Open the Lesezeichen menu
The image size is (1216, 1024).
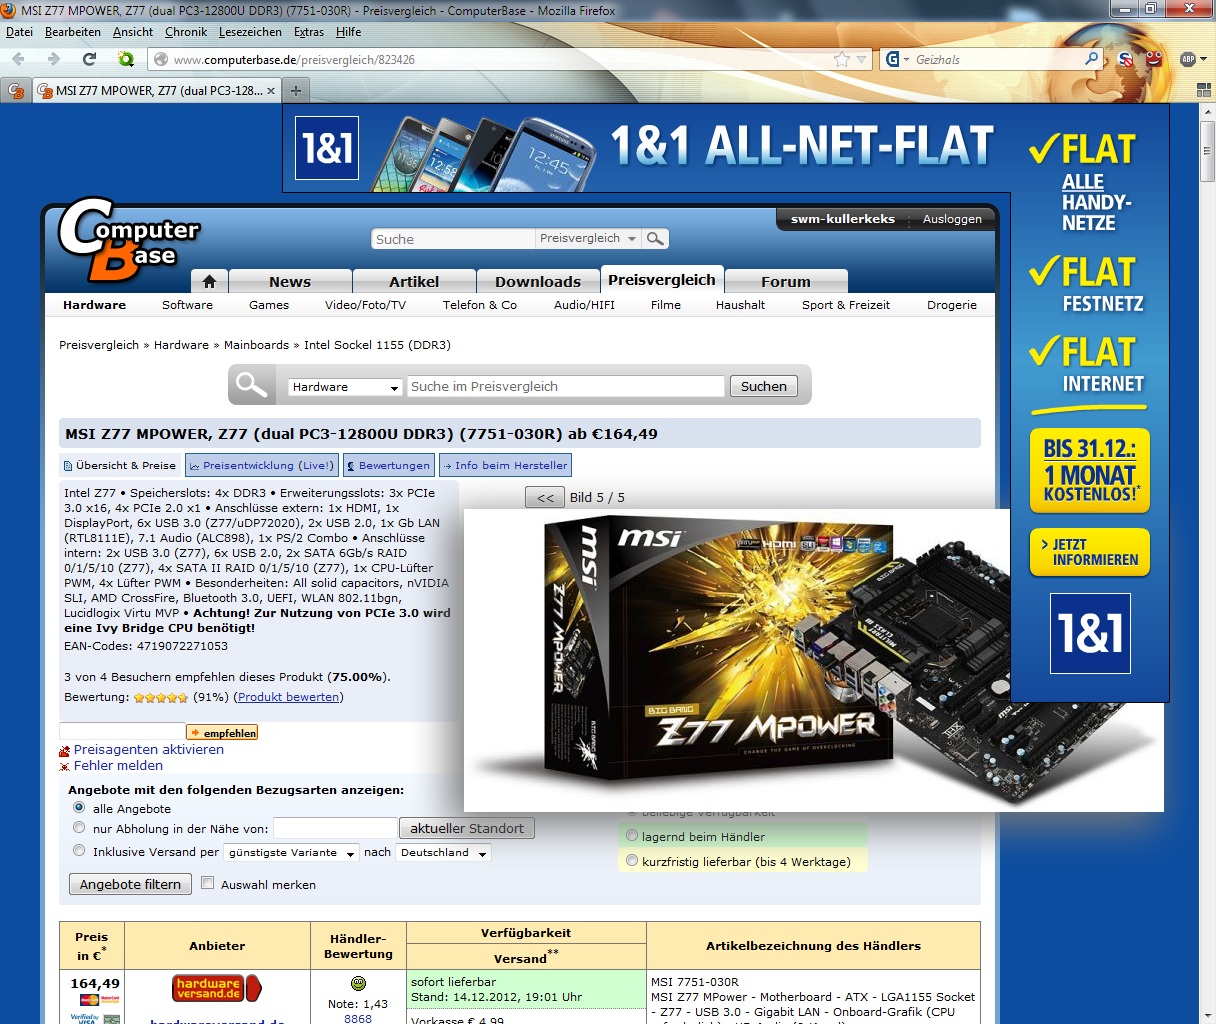pos(250,32)
